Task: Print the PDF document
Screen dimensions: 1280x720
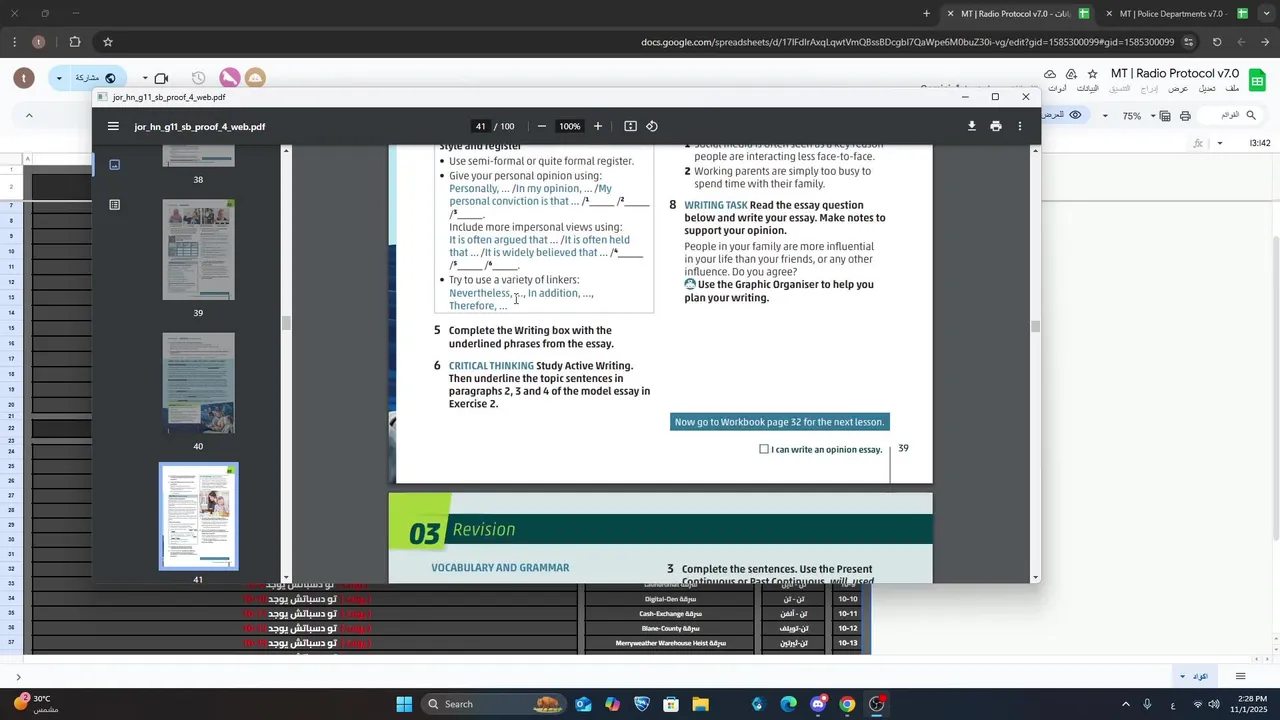Action: pyautogui.click(x=996, y=126)
